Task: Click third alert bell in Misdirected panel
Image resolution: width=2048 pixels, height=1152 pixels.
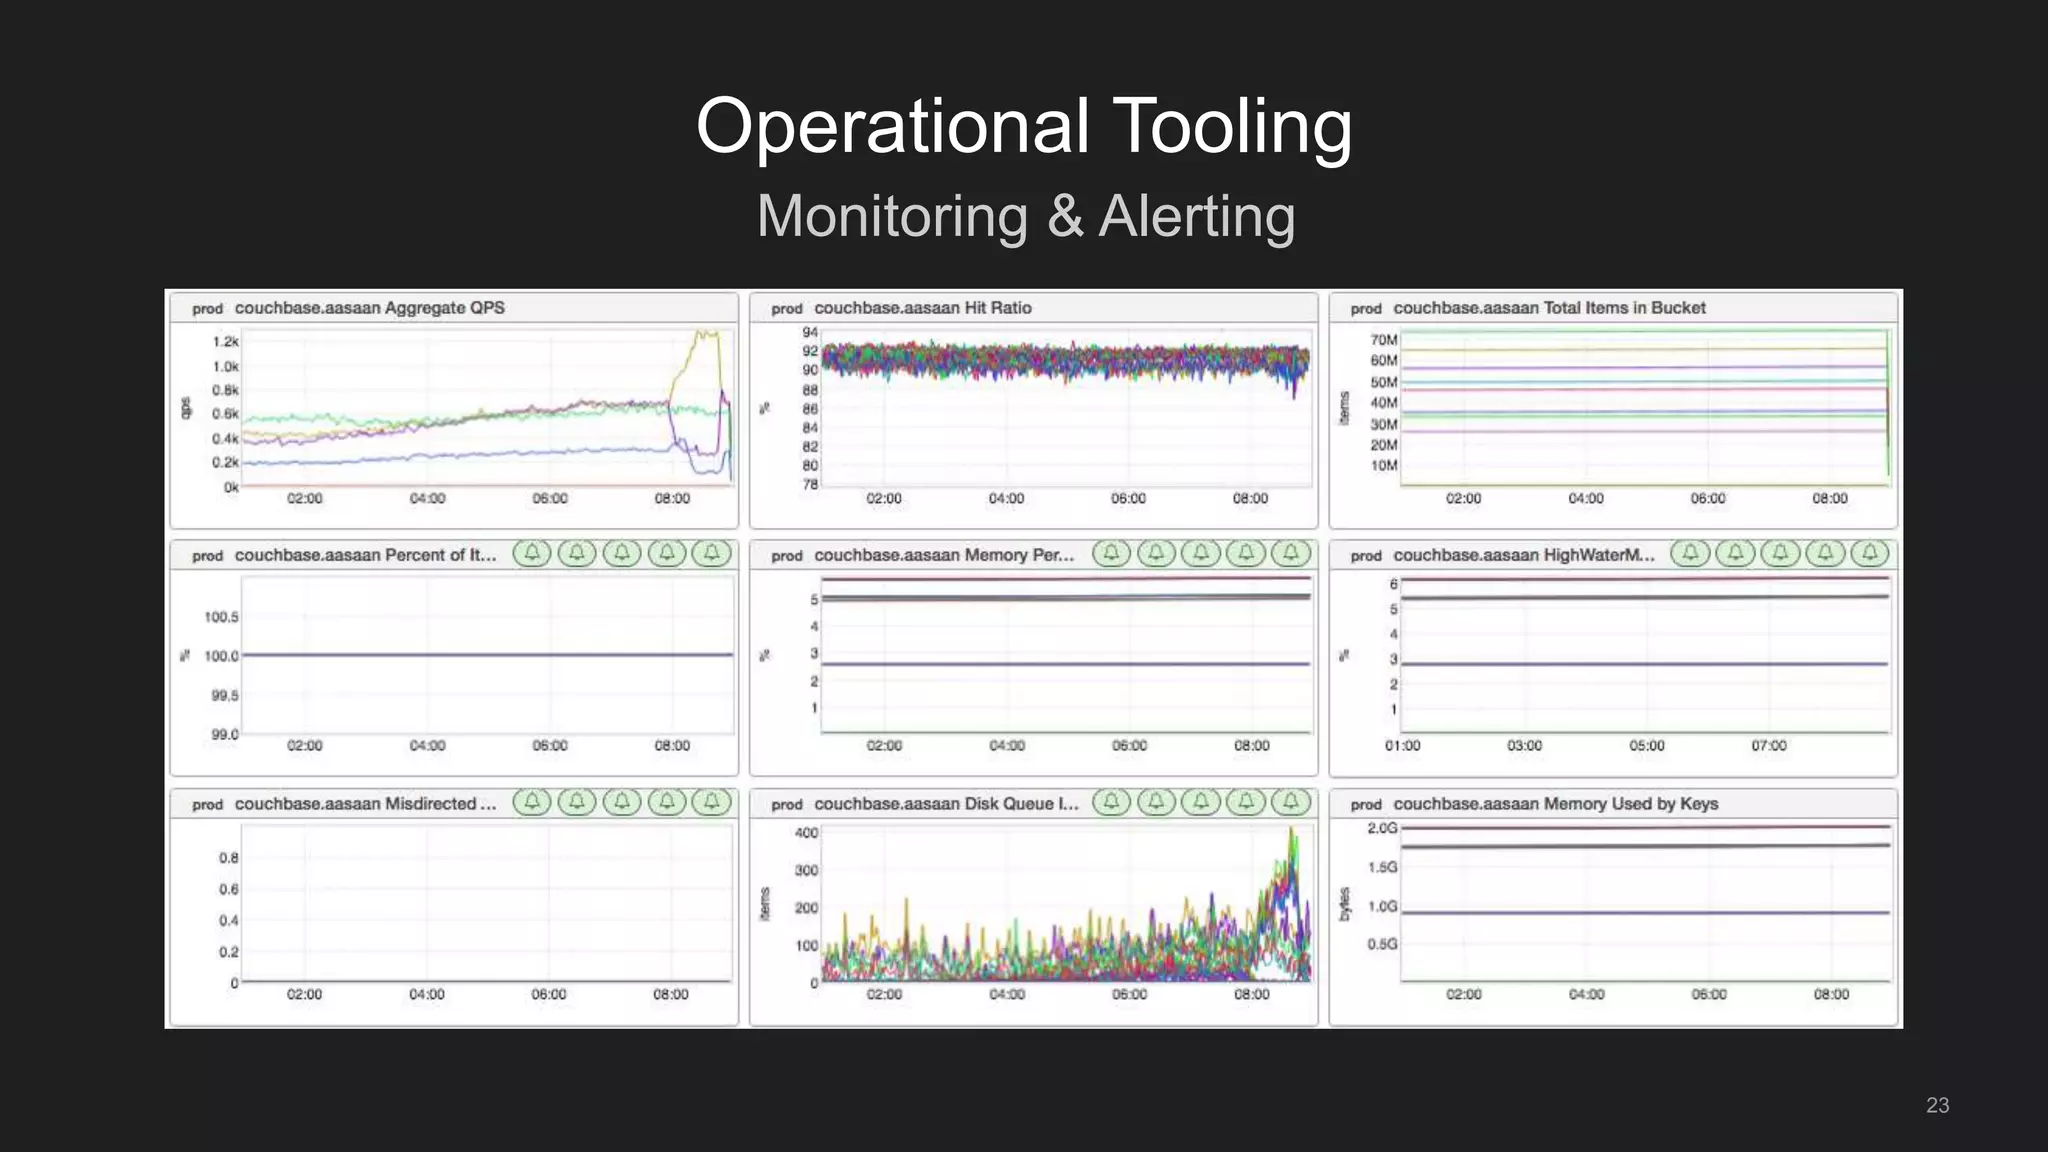Action: (x=622, y=802)
